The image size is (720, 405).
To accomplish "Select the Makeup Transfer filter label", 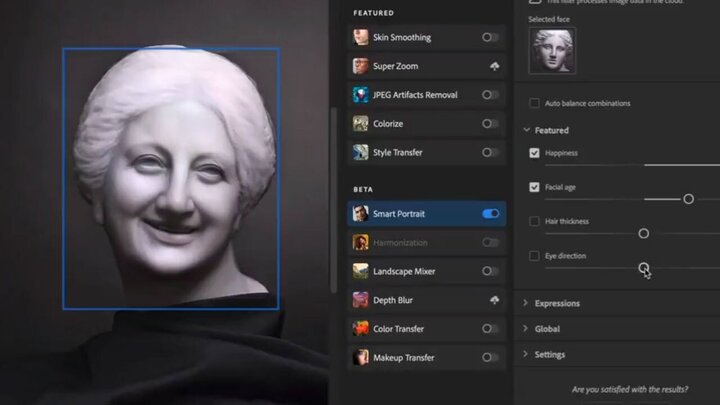I will [x=404, y=357].
